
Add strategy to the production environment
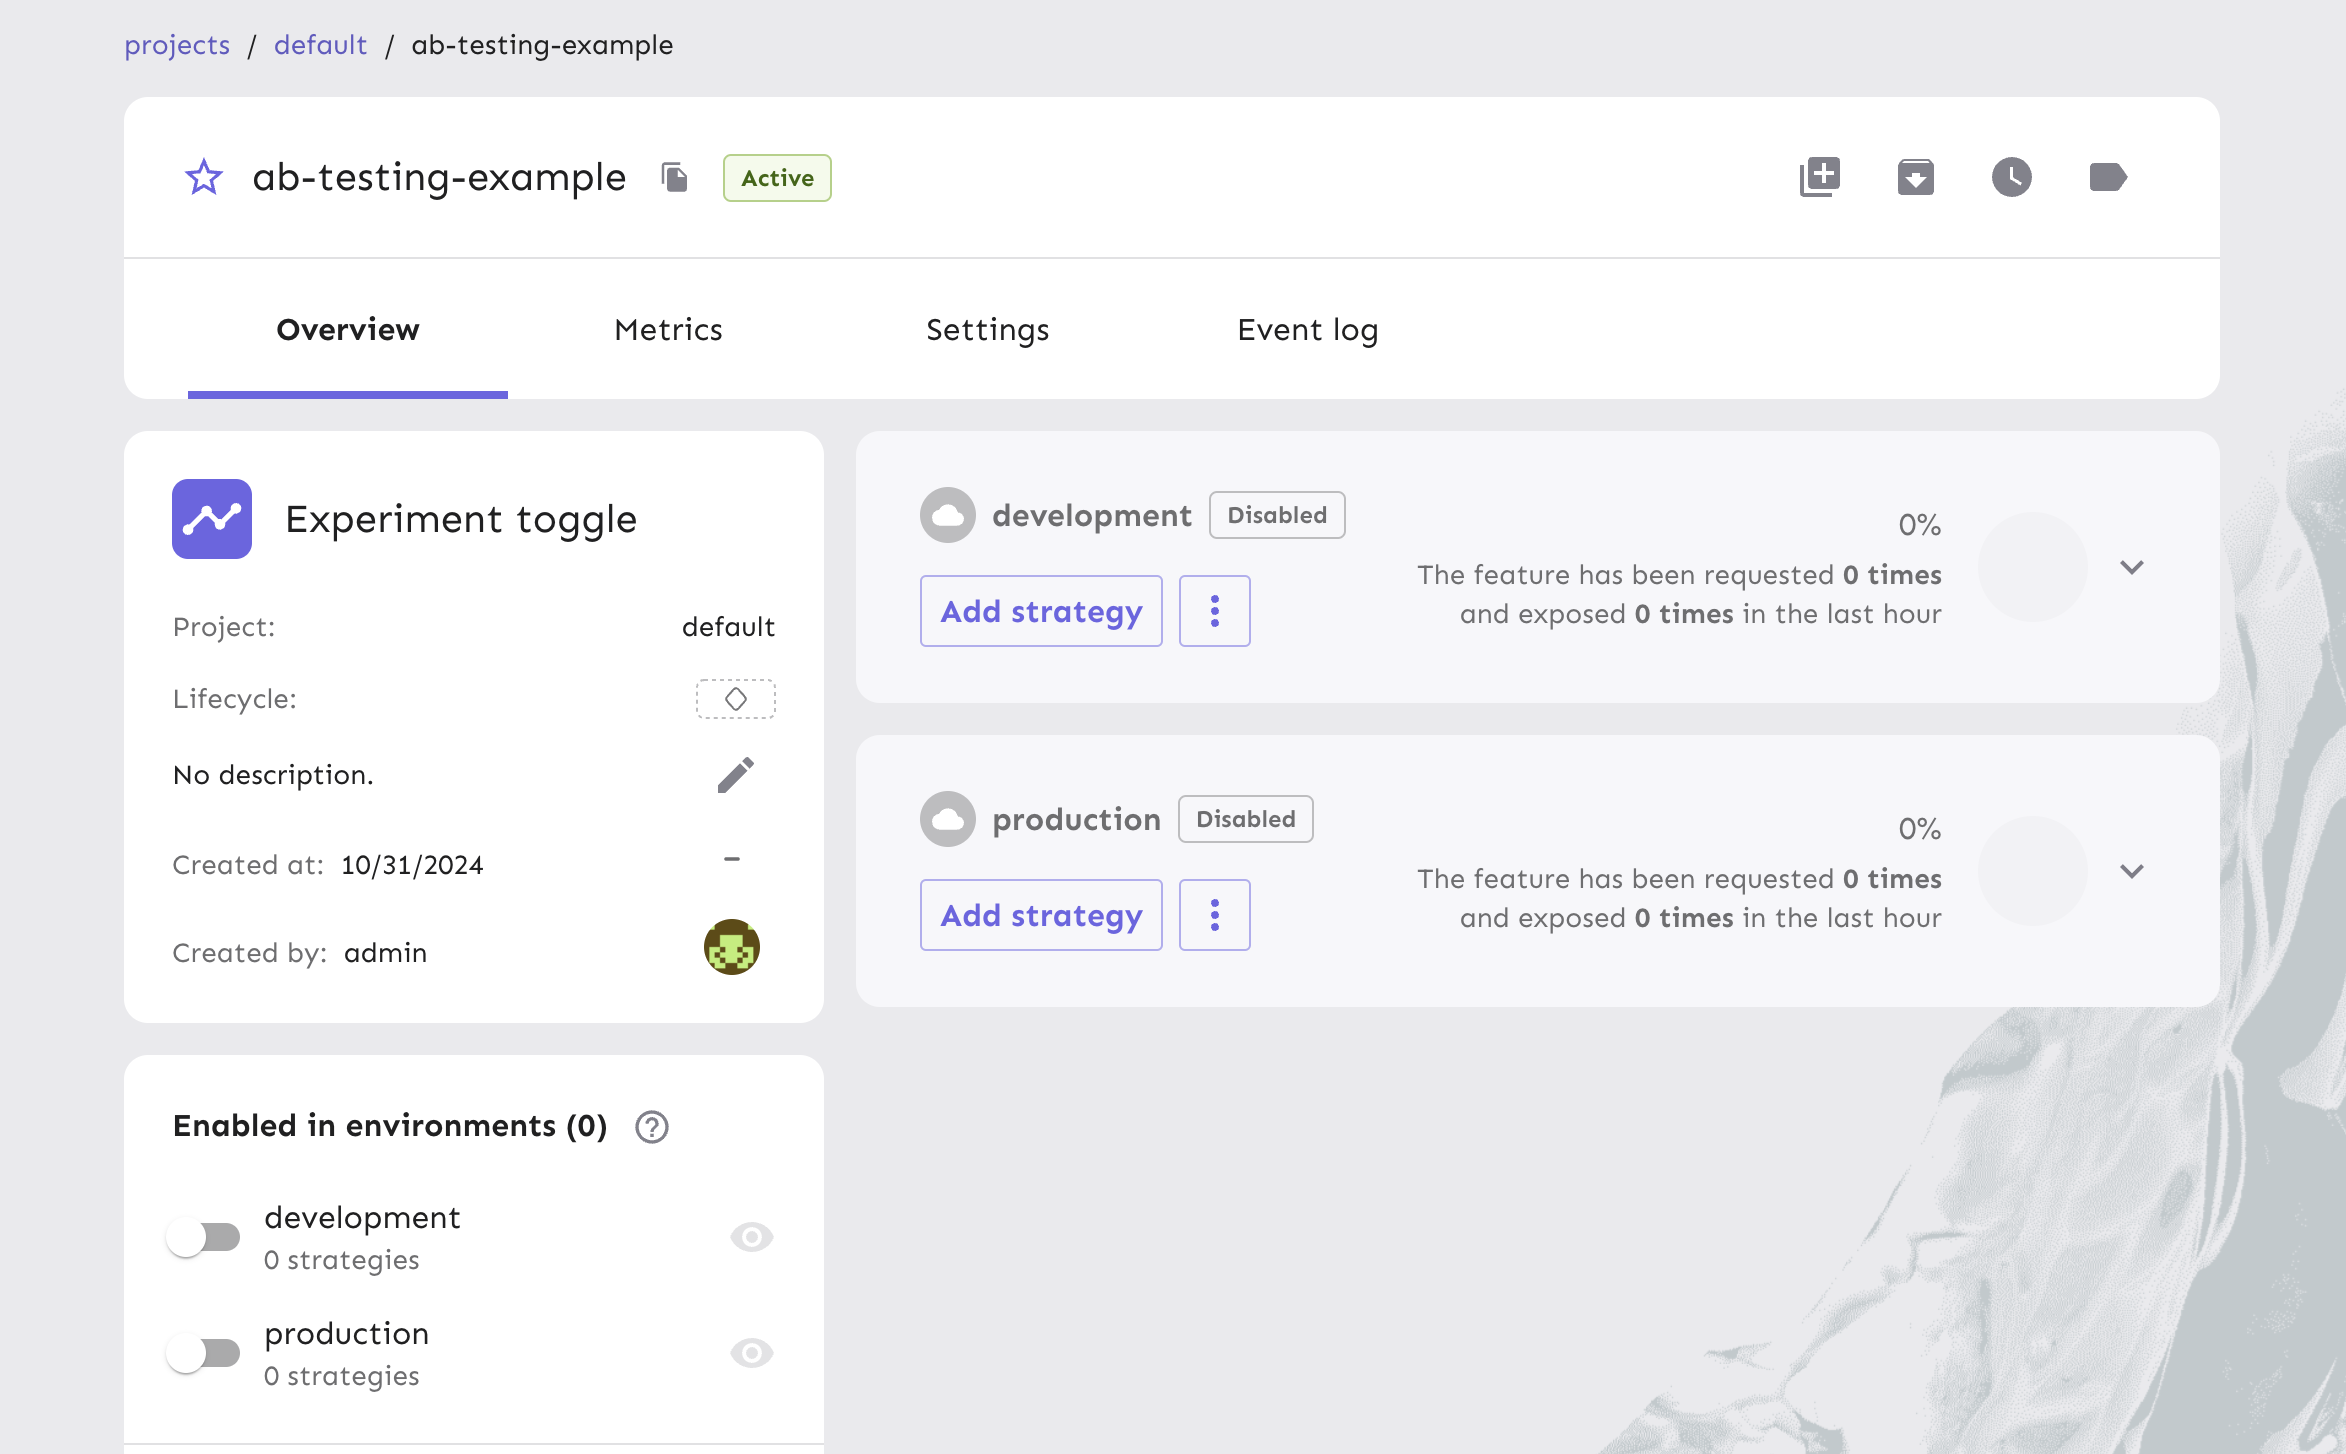click(1040, 914)
